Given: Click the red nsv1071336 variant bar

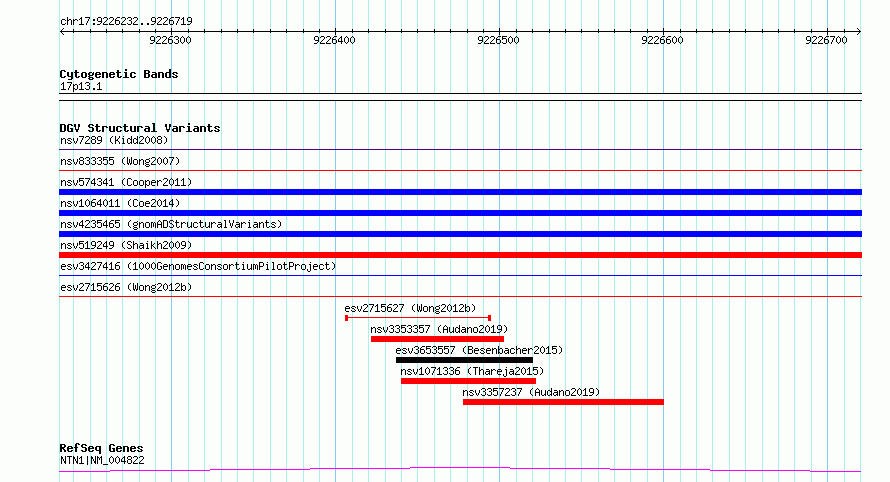Looking at the screenshot, I should (x=468, y=381).
